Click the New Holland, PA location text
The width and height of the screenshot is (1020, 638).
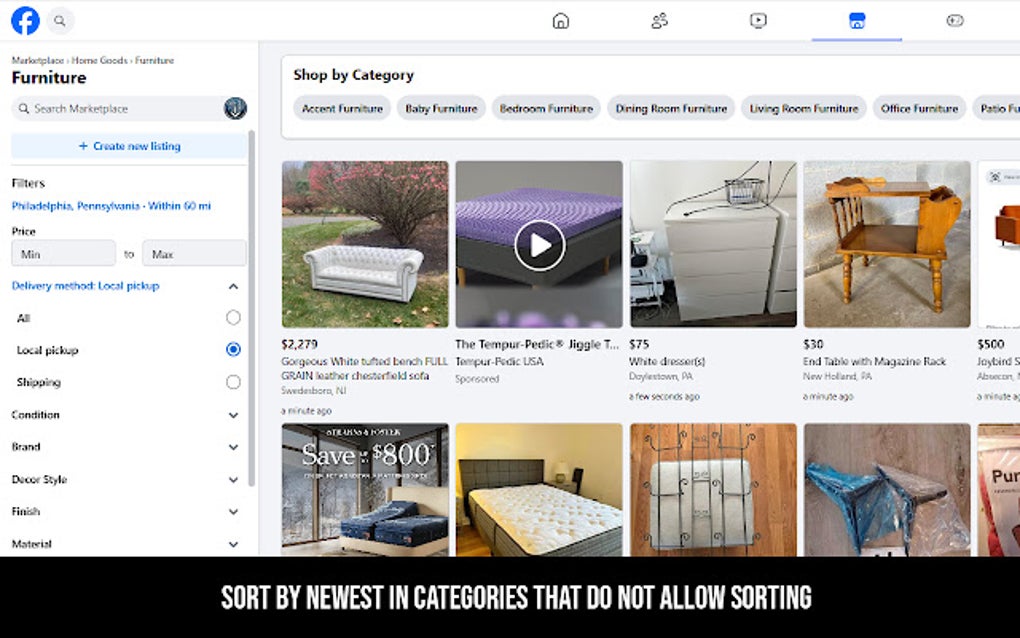(837, 377)
